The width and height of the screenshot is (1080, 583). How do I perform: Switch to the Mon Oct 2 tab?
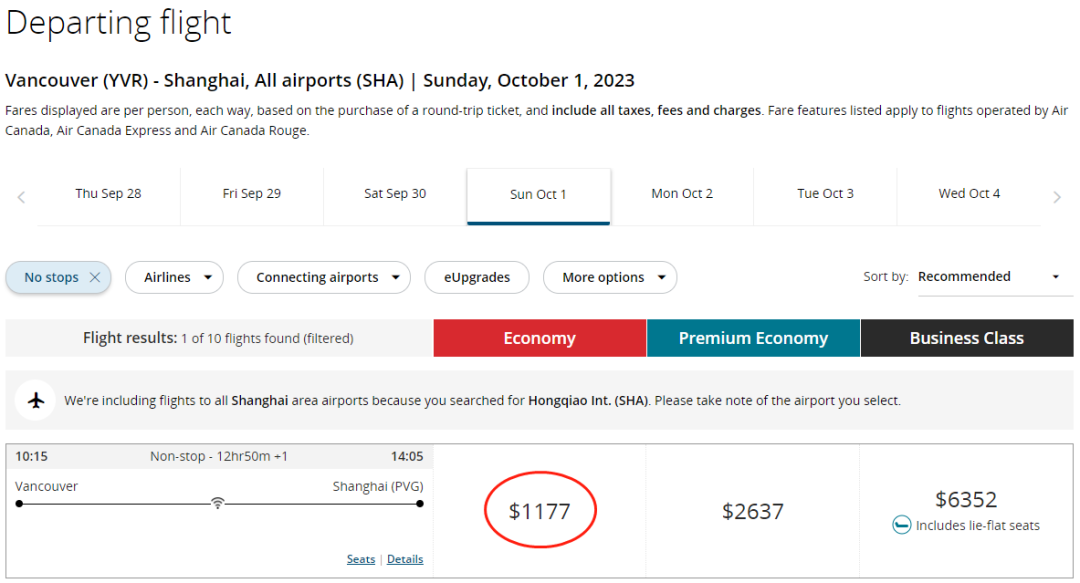pyautogui.click(x=682, y=194)
